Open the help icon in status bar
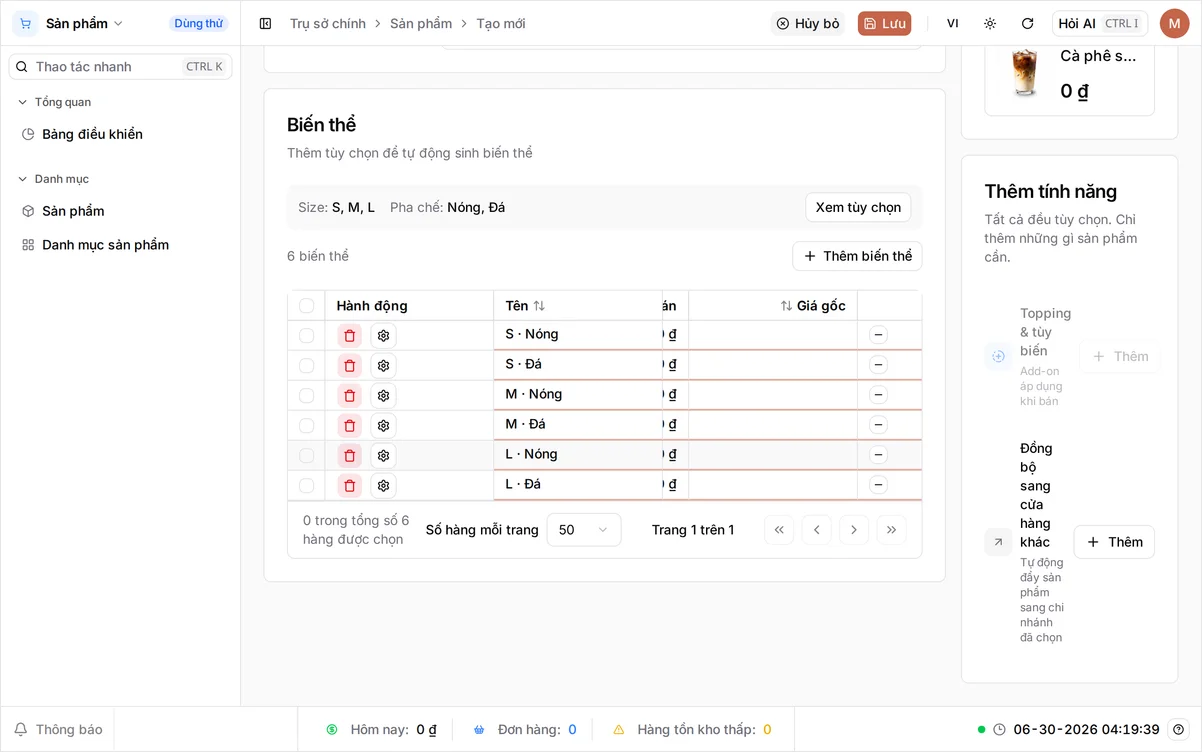The width and height of the screenshot is (1202, 752). pos(1179,729)
